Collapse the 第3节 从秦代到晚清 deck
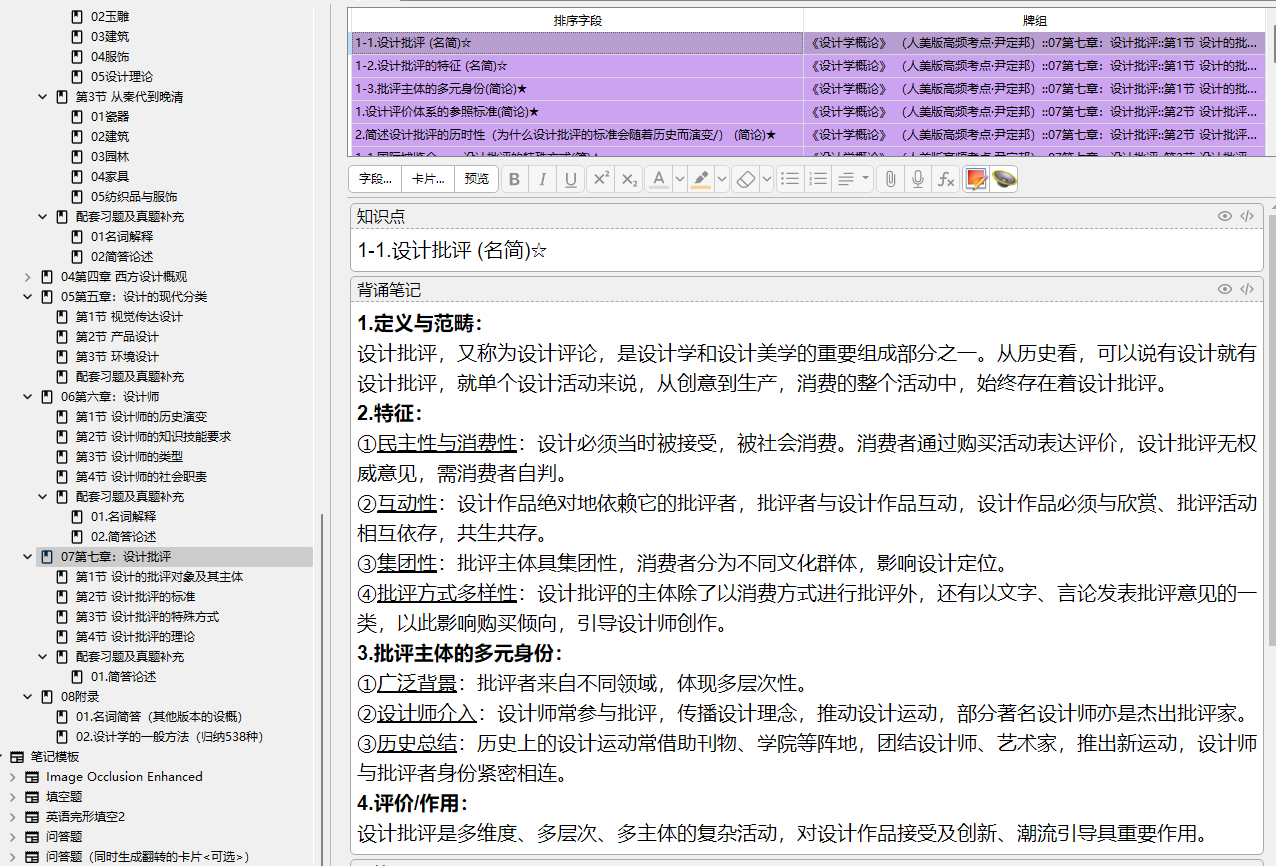The height and width of the screenshot is (866, 1276). (x=43, y=97)
